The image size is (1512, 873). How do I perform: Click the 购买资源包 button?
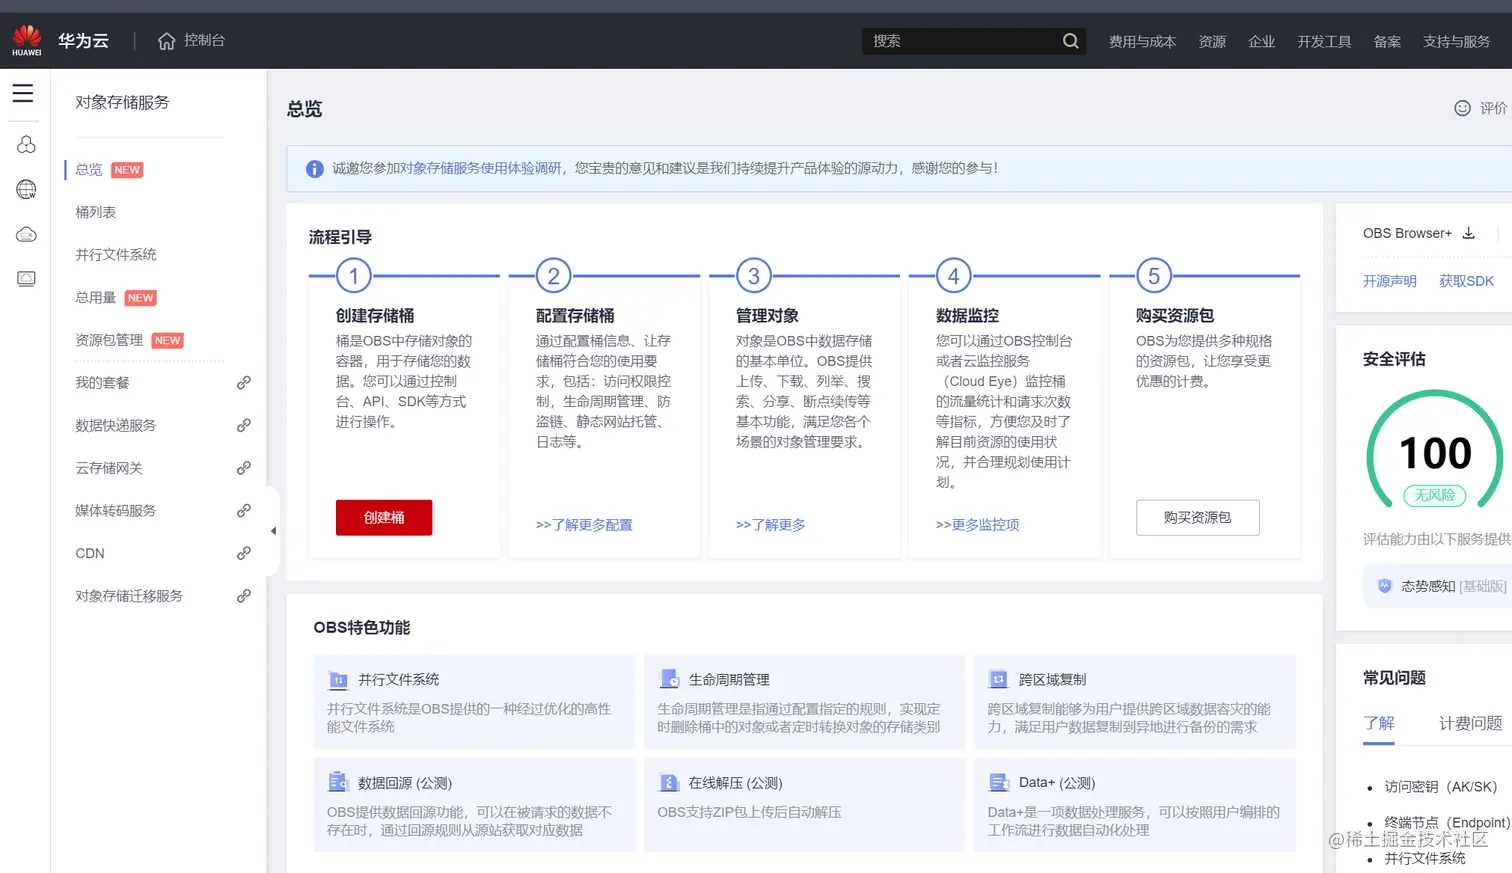1198,518
